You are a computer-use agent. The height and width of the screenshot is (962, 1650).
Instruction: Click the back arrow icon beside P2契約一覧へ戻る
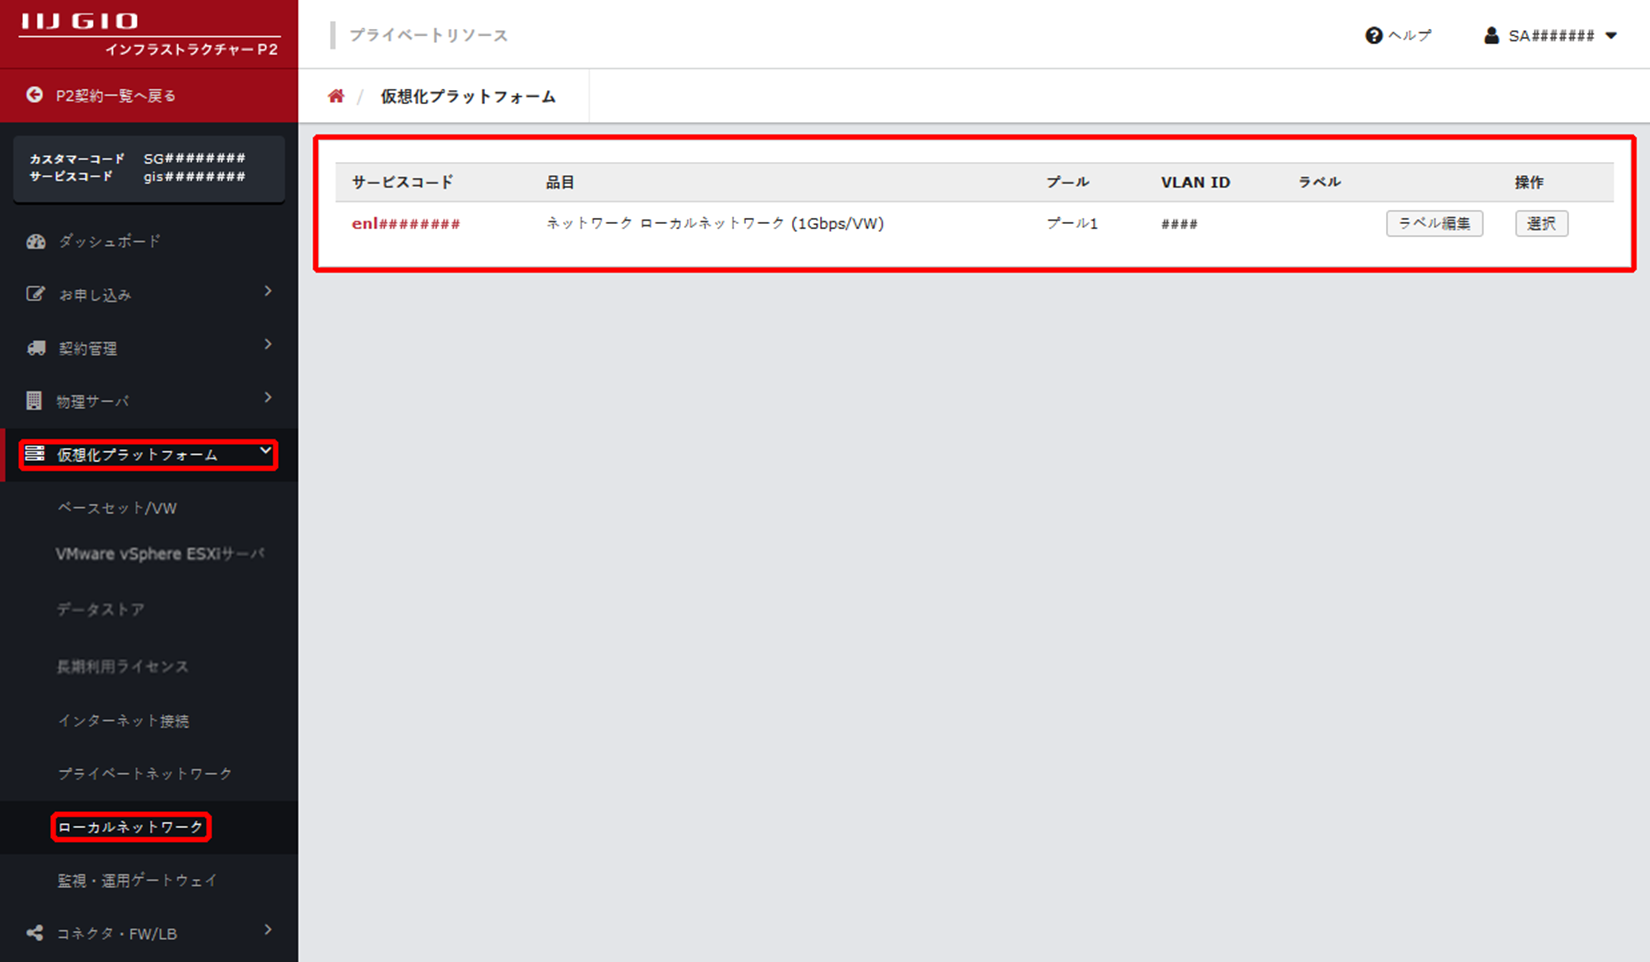(x=35, y=95)
